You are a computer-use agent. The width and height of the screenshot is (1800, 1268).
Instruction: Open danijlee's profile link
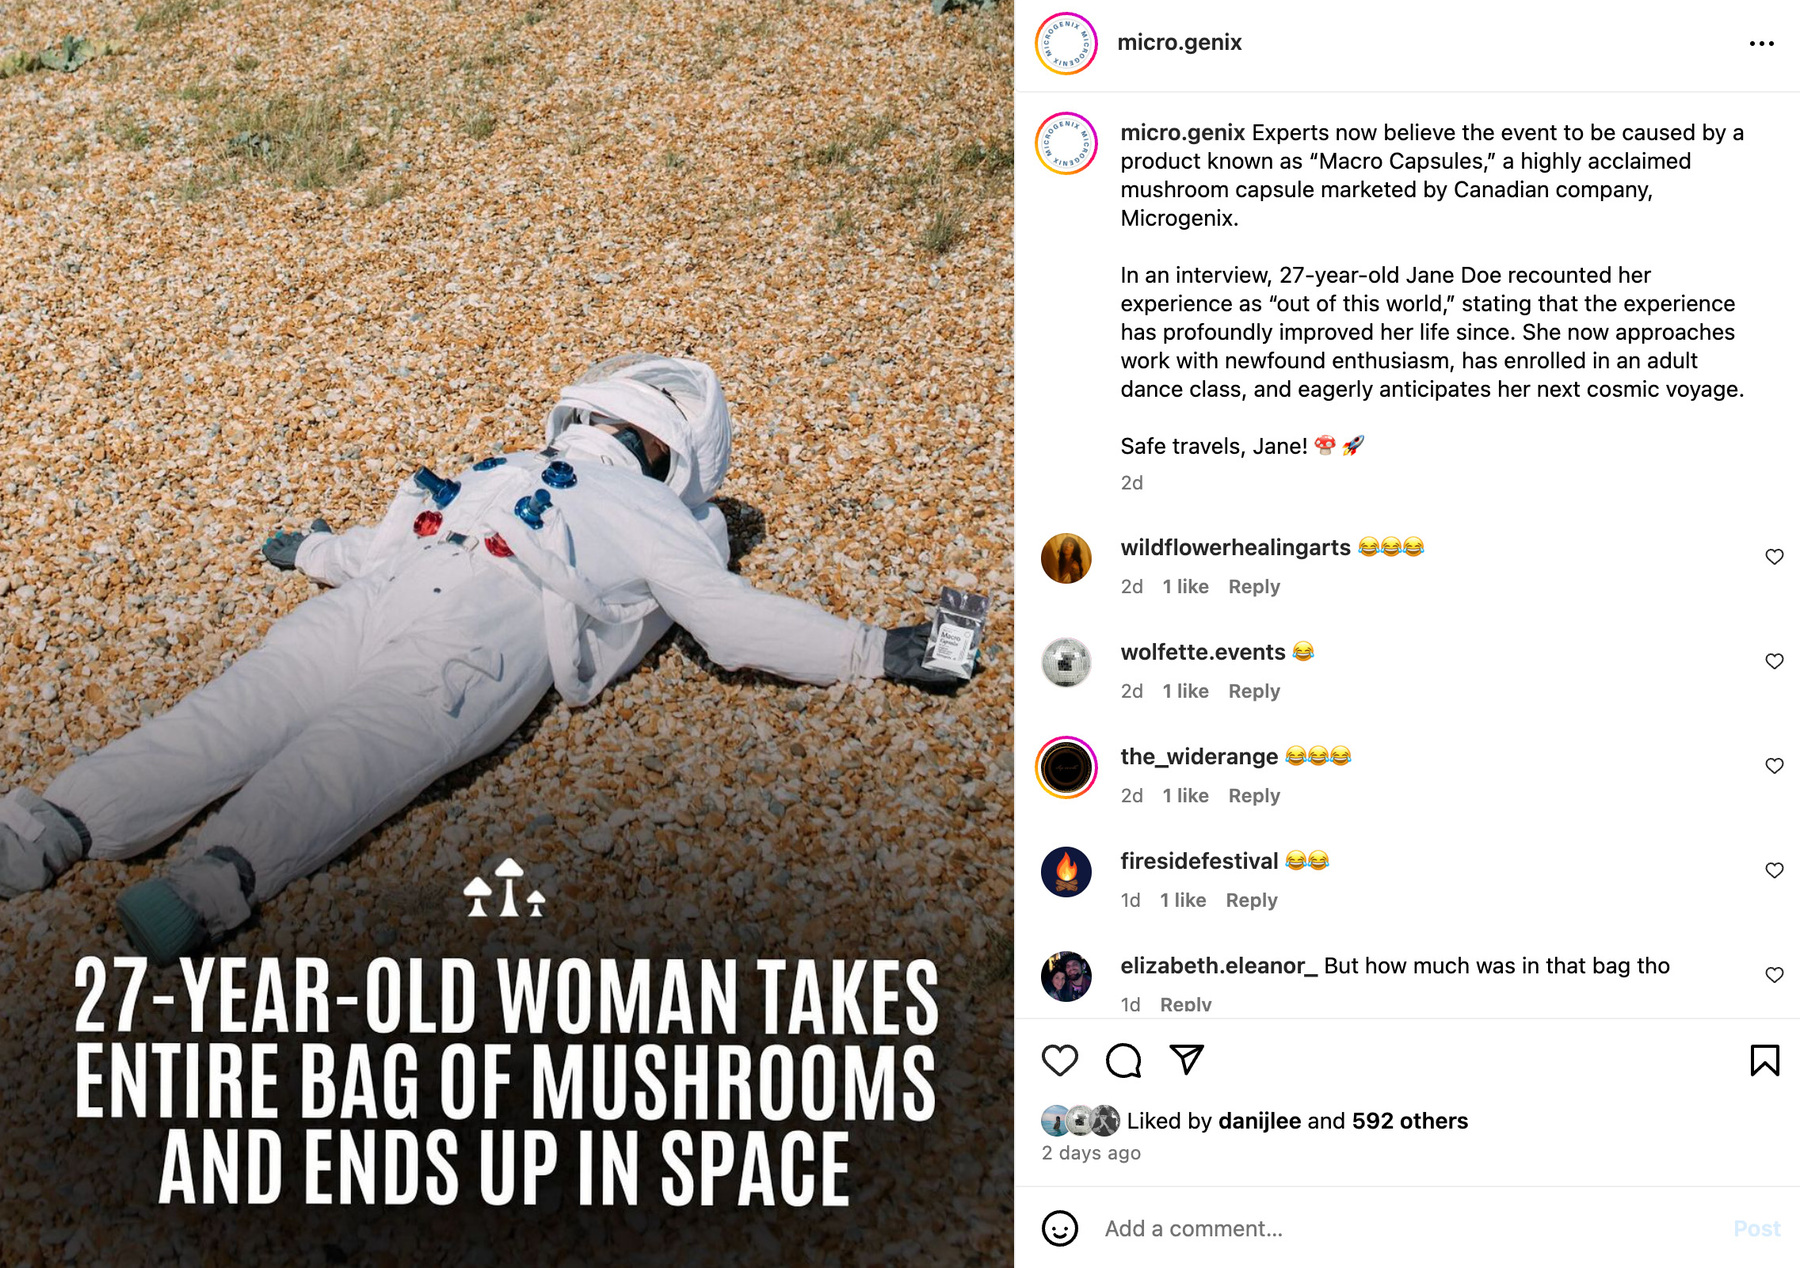1259,1121
